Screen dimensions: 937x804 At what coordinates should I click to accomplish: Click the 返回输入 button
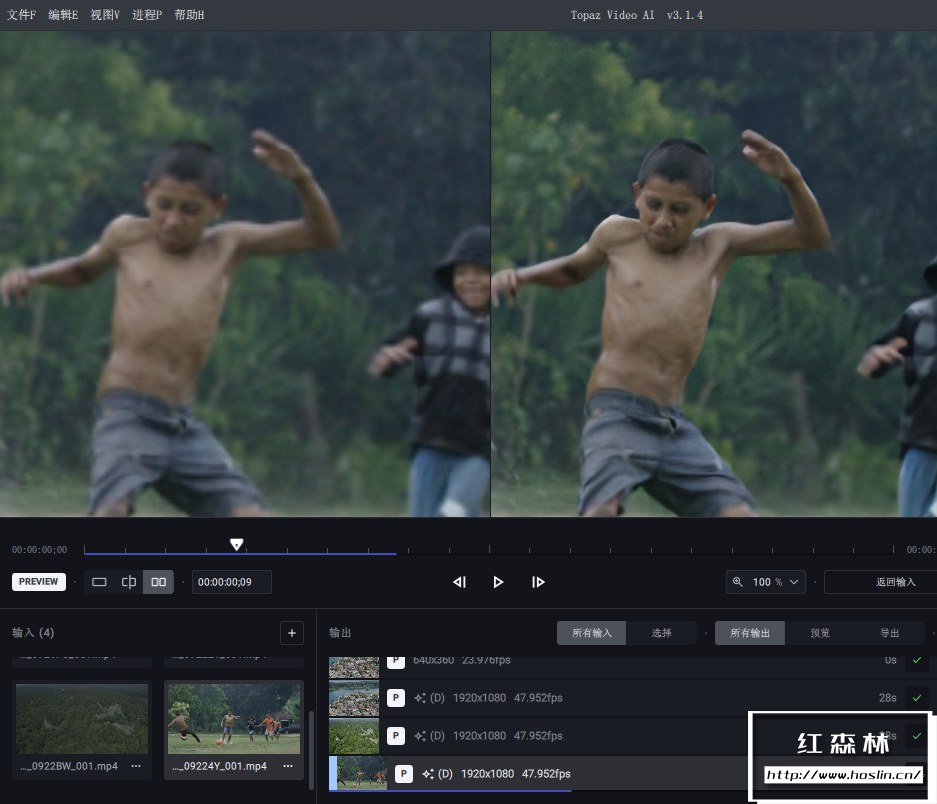(x=895, y=582)
